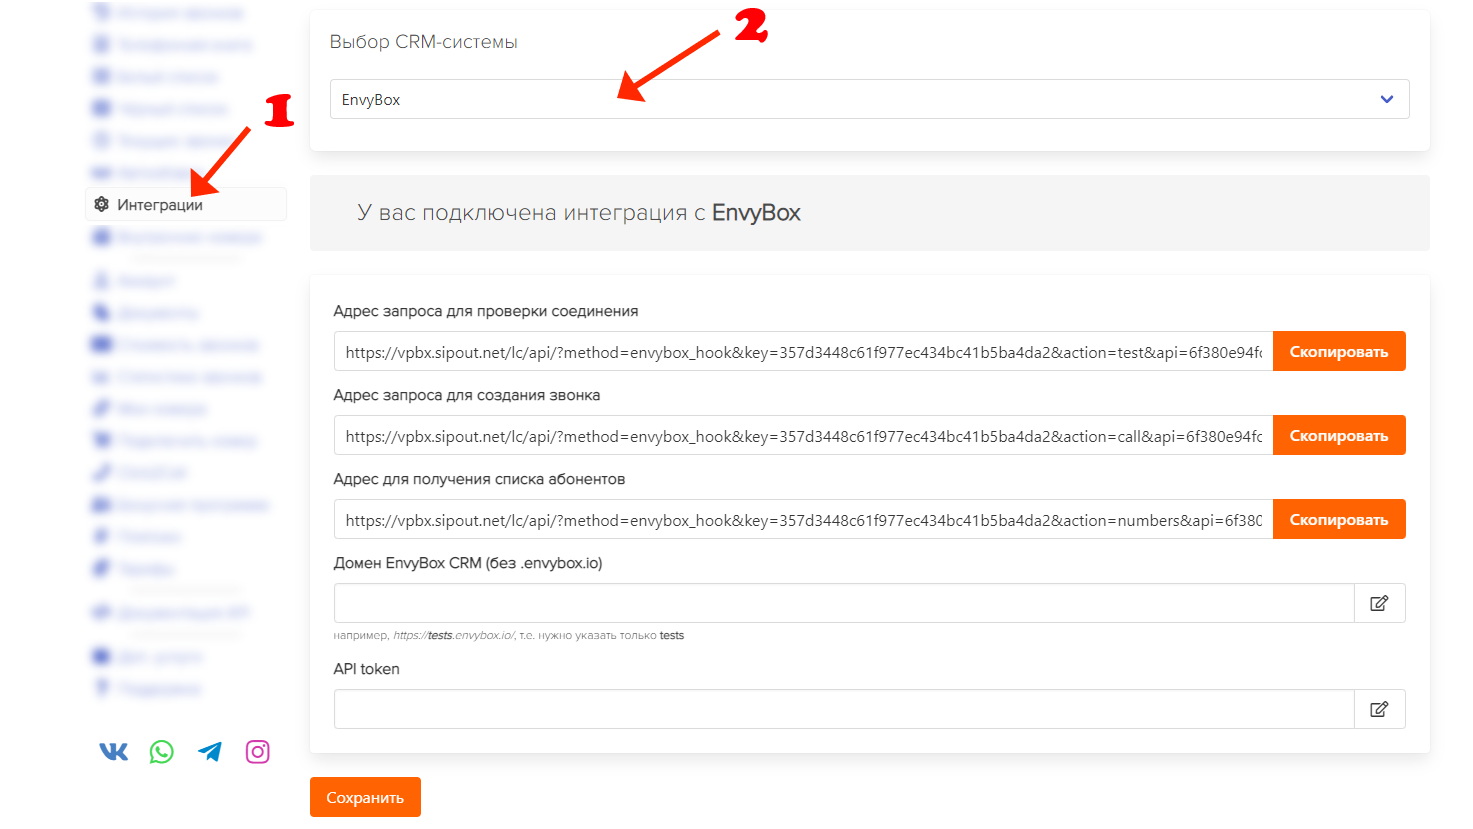Open the Интеграции sidebar section
The image size is (1473, 829).
tap(160, 205)
